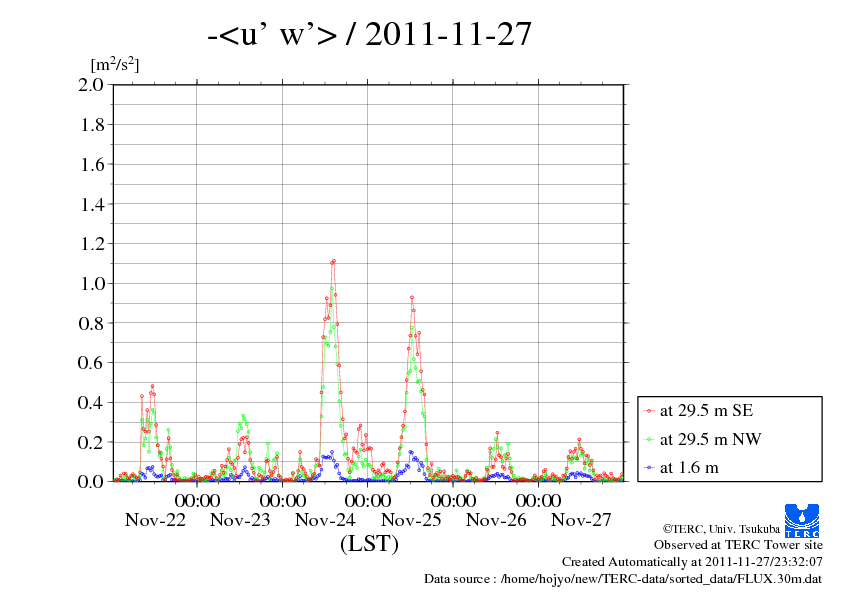Click the red legend marker for 29.5 m SE
Image resolution: width=842 pixels, height=595 pixels.
click(649, 411)
